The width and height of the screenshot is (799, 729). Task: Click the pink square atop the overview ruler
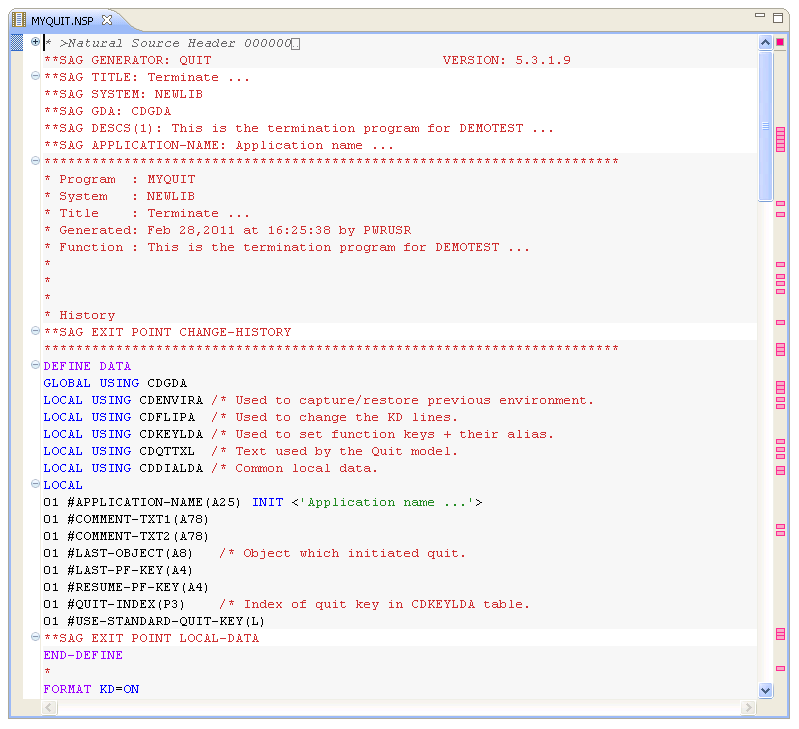(780, 43)
